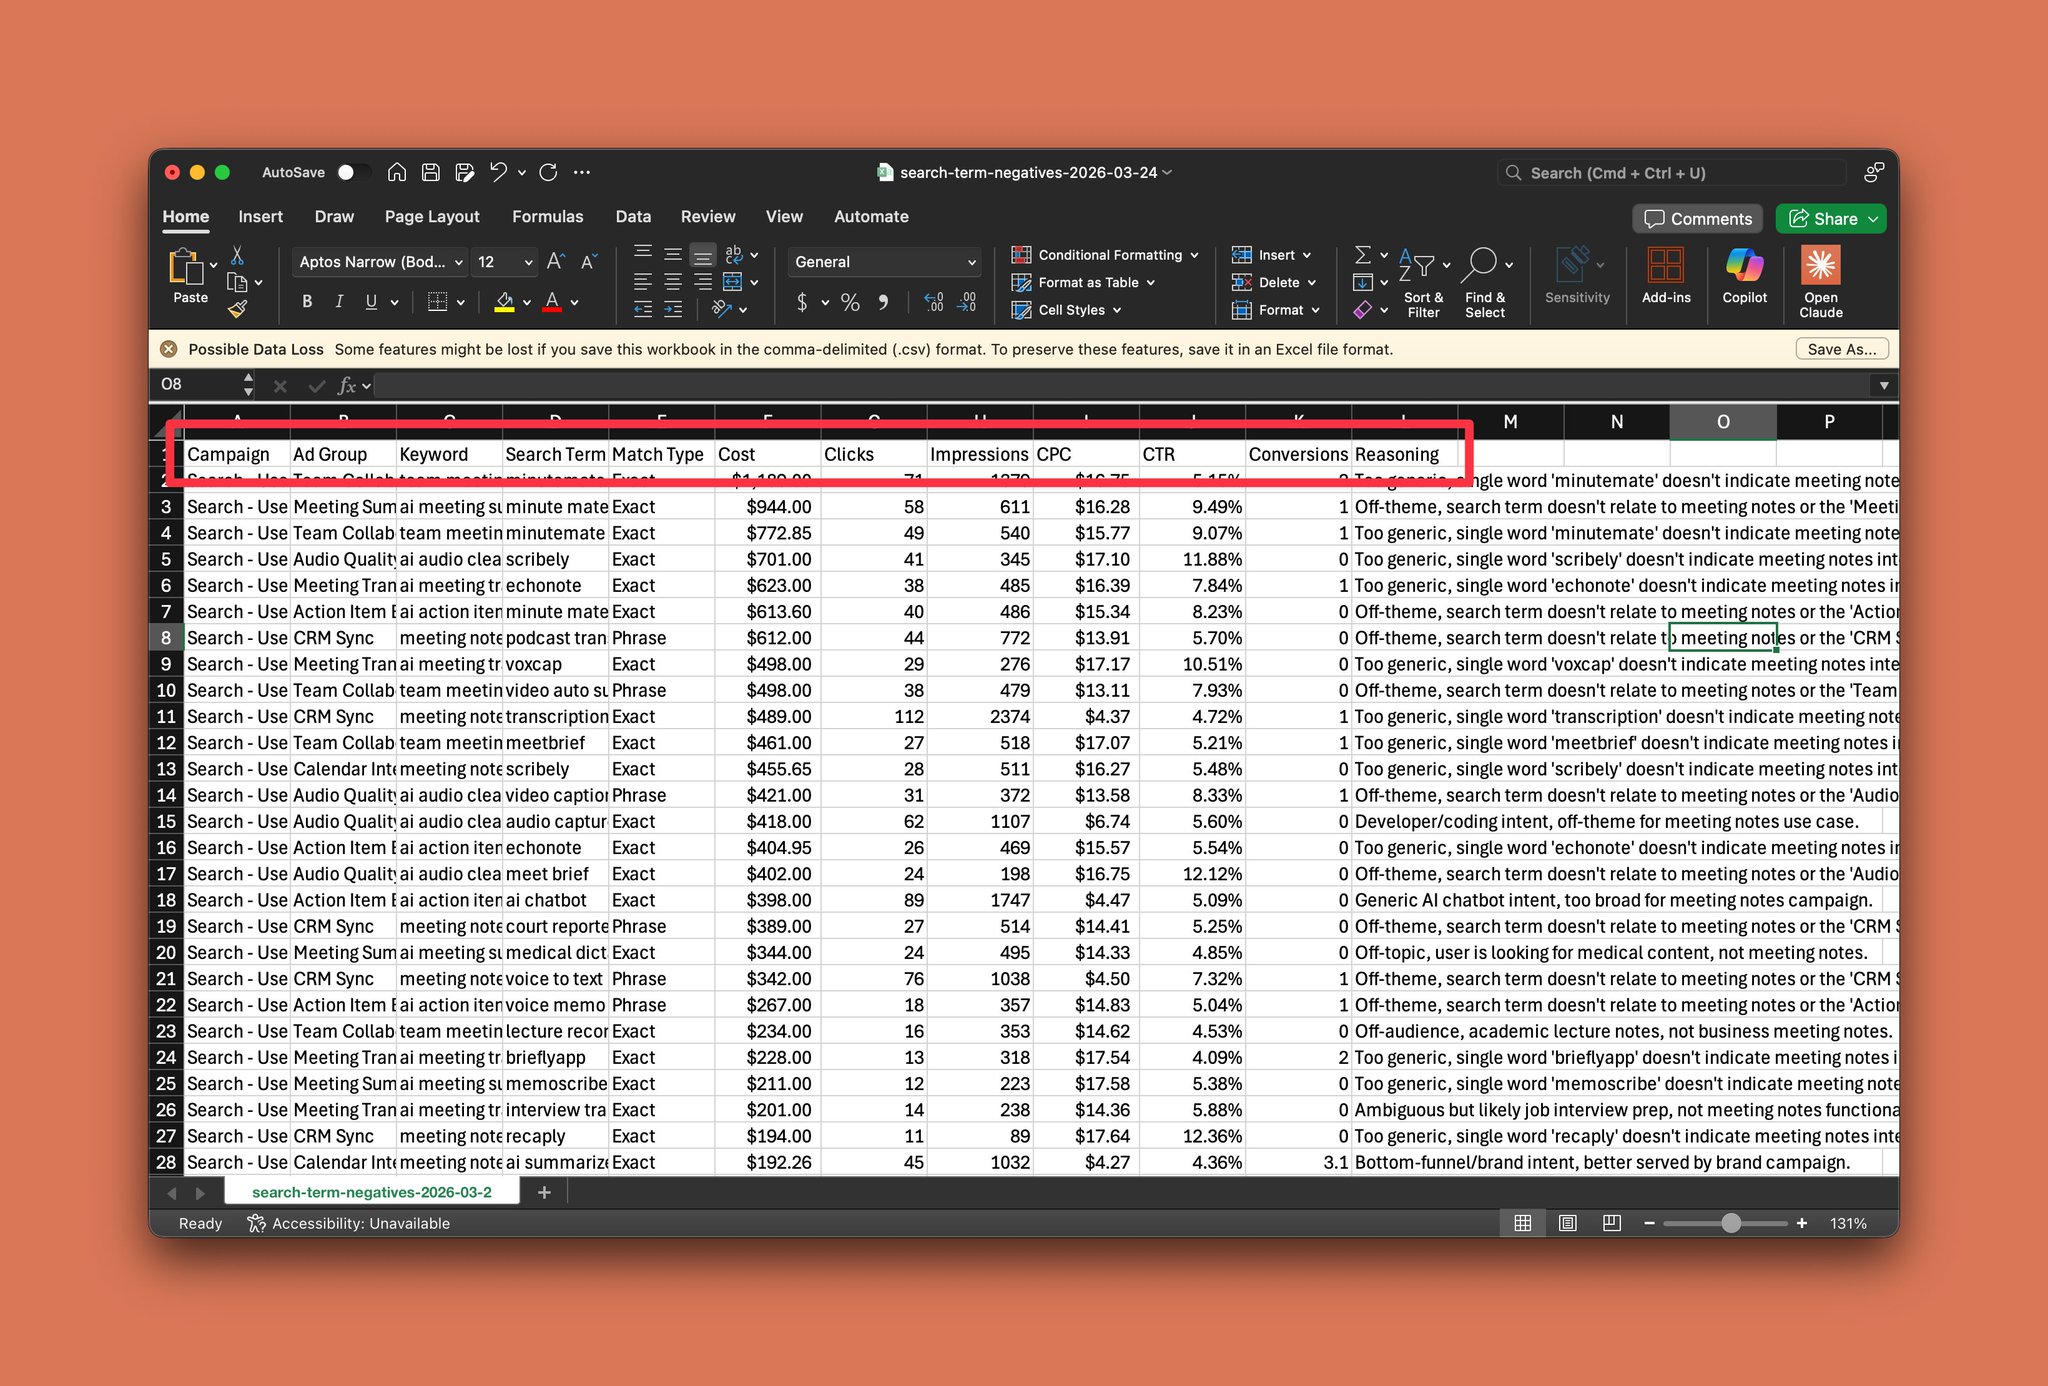Click Increase Decimal icon
The width and height of the screenshot is (2048, 1386).
click(934, 302)
